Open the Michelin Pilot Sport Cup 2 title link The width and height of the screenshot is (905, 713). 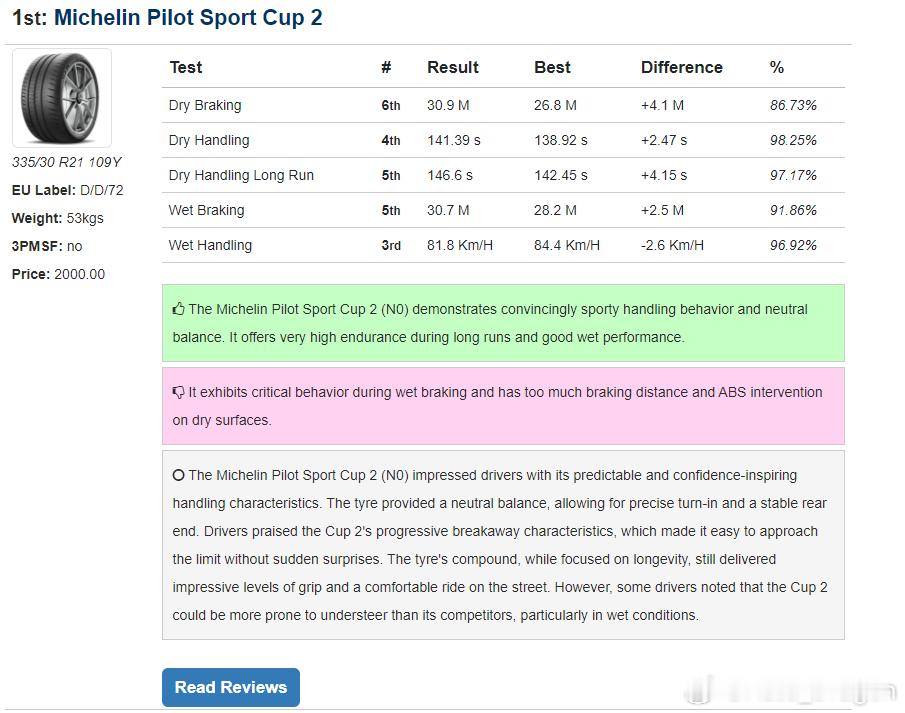188,18
